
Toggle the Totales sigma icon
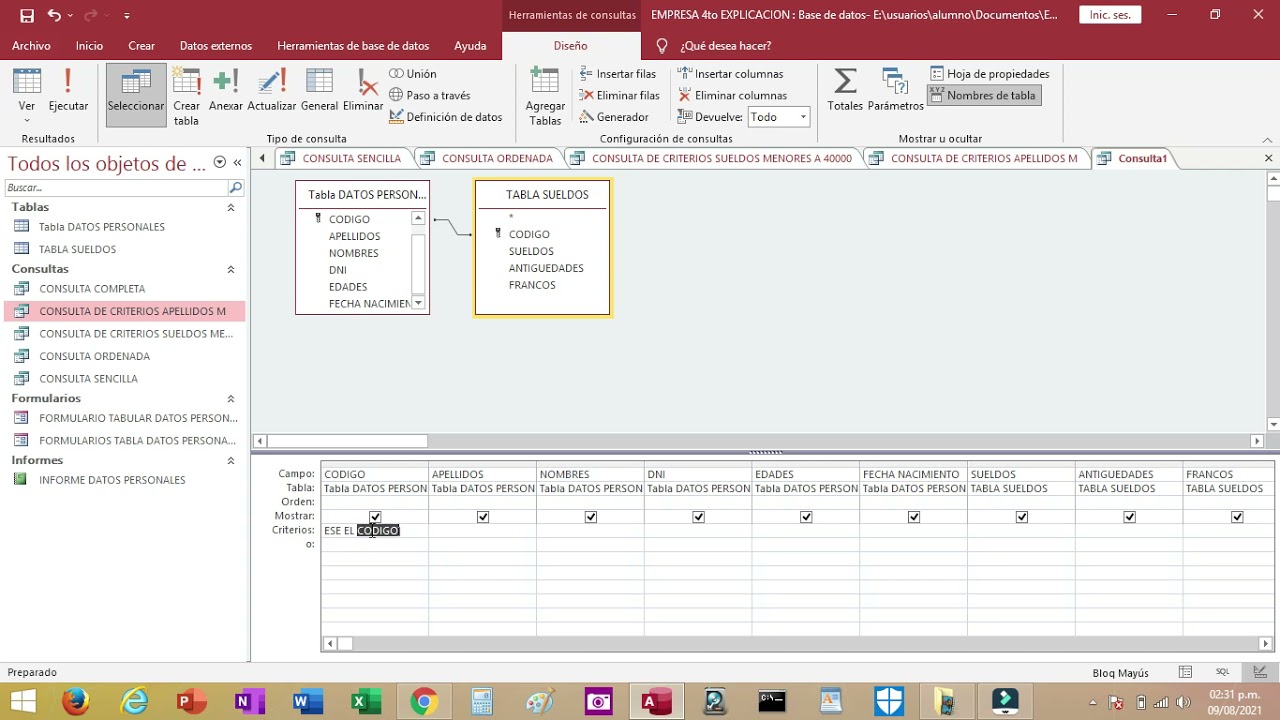845,90
